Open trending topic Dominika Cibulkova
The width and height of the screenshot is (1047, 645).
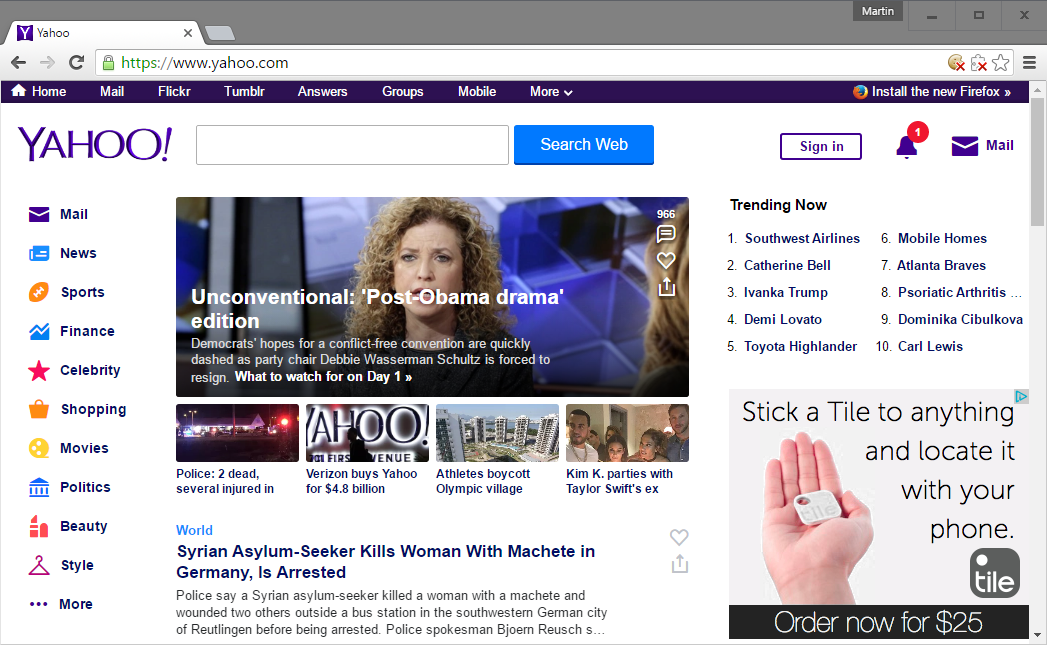(x=960, y=319)
